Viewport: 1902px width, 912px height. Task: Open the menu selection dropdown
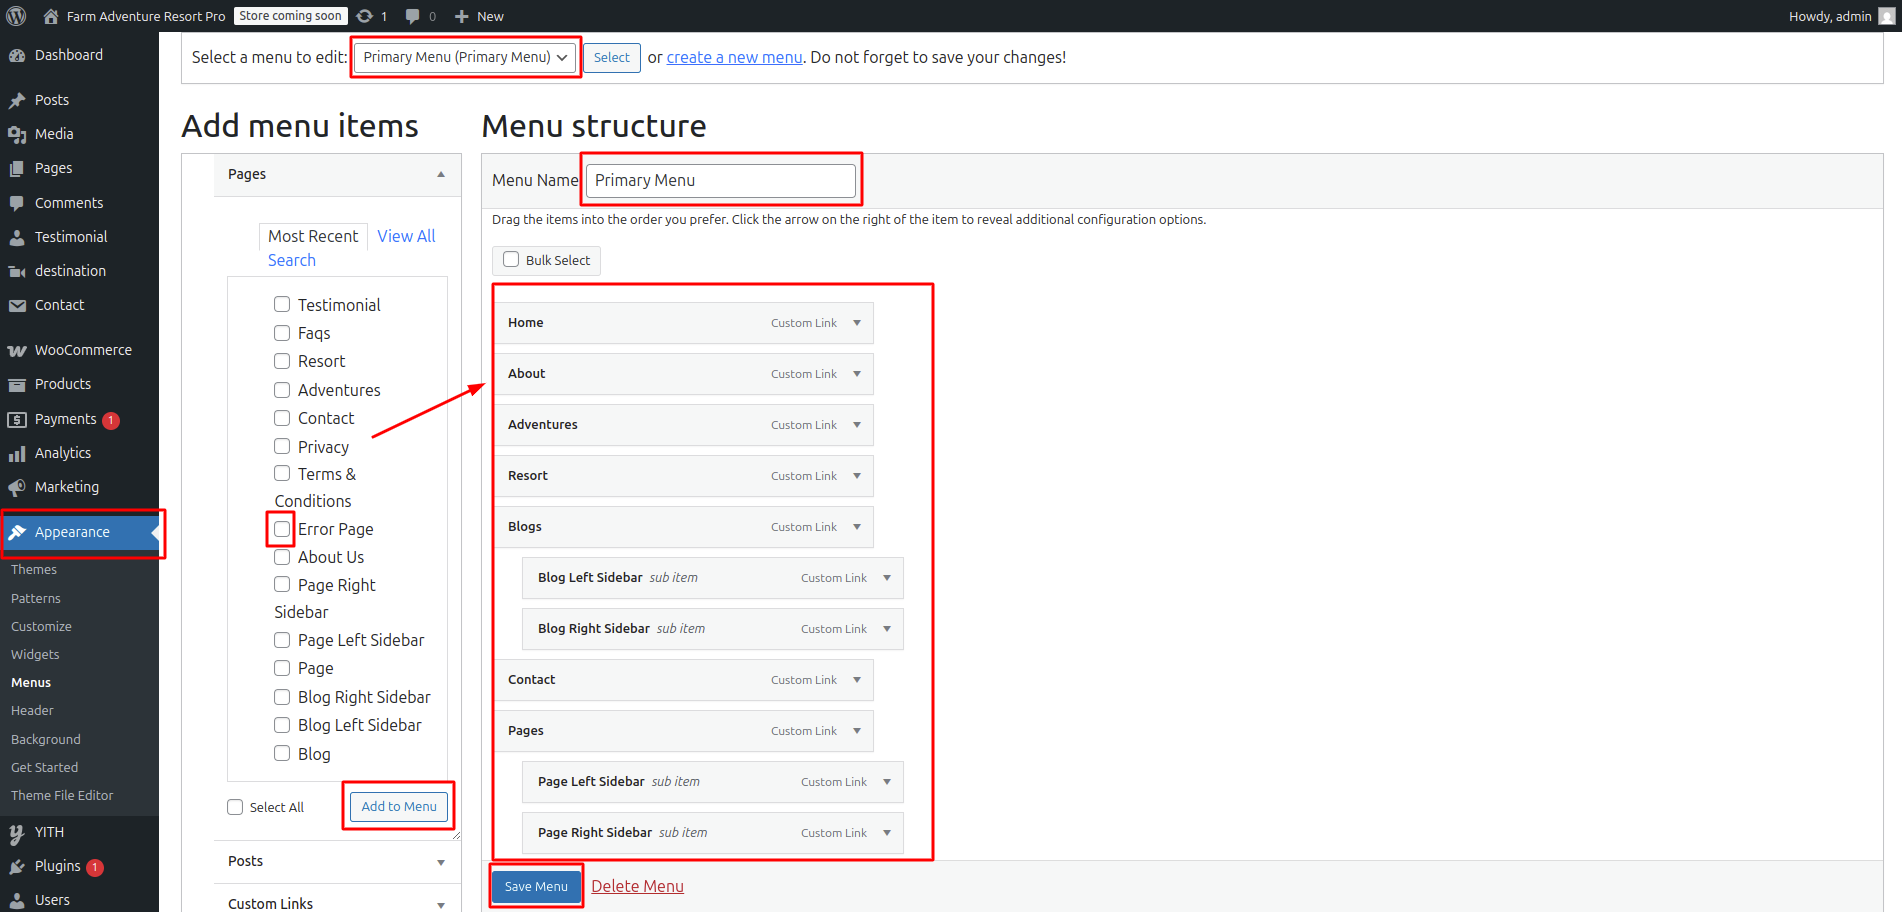[x=464, y=57]
